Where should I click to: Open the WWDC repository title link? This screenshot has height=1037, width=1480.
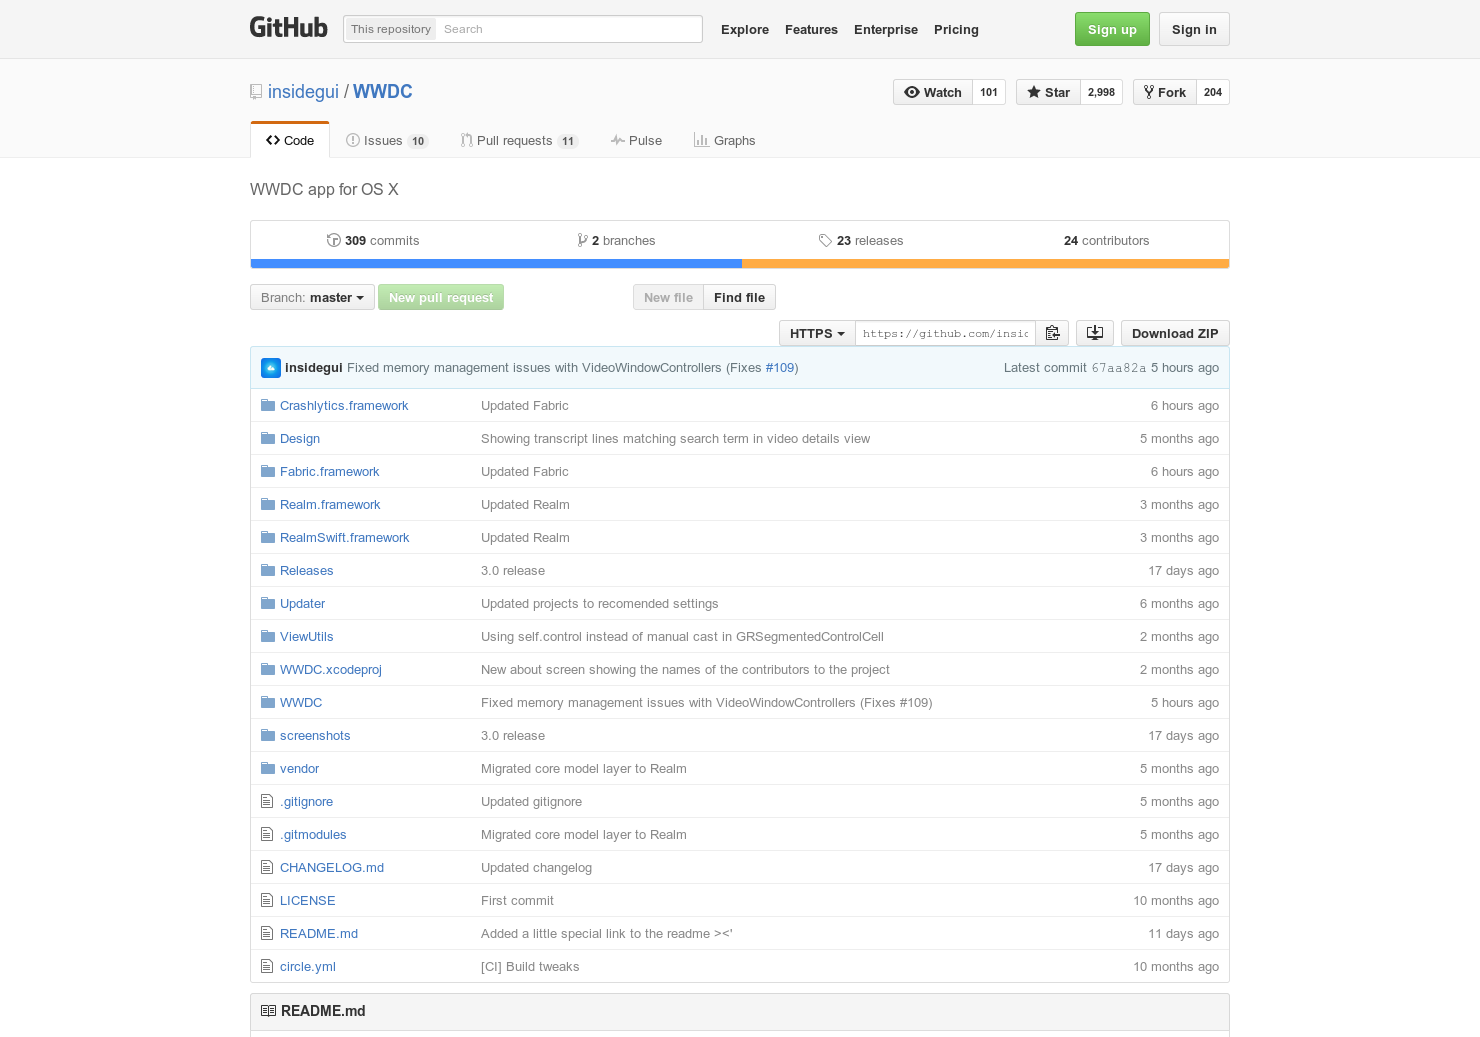[383, 92]
